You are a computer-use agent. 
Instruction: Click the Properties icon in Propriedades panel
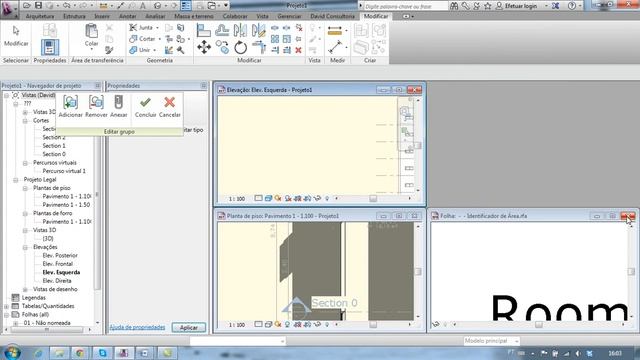coord(50,47)
